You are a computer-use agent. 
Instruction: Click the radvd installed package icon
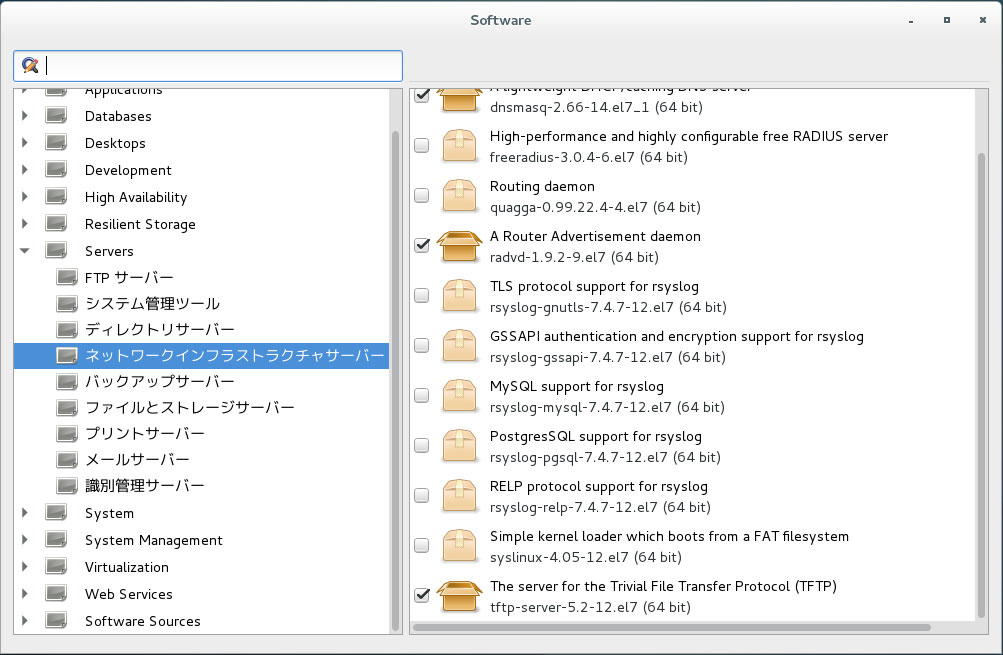coord(459,246)
